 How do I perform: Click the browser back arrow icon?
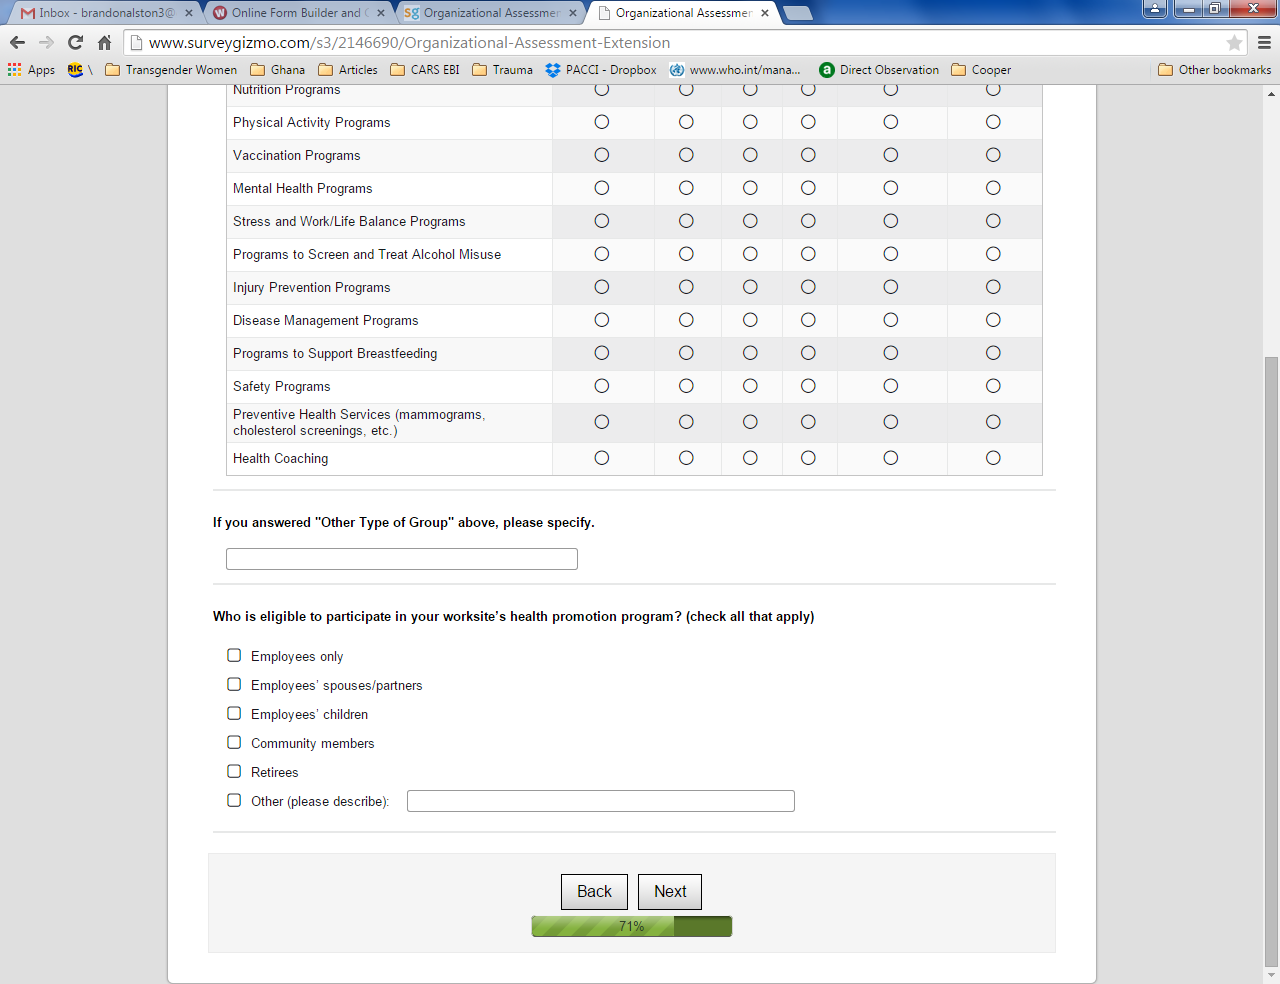point(17,42)
